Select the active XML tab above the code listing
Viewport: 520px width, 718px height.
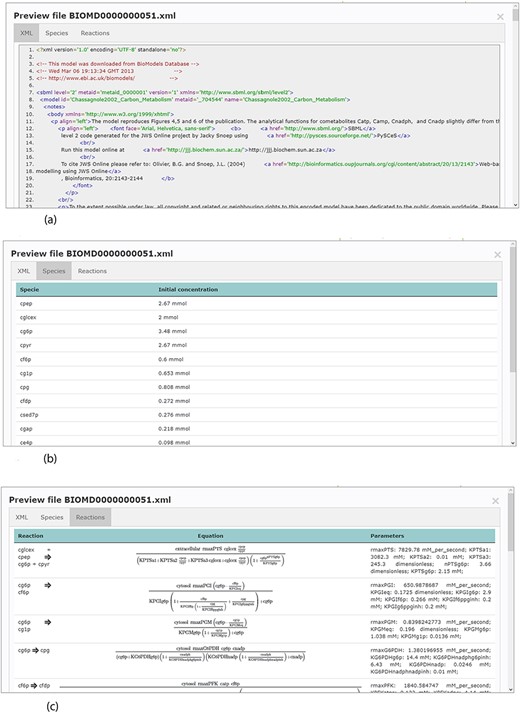[27, 33]
